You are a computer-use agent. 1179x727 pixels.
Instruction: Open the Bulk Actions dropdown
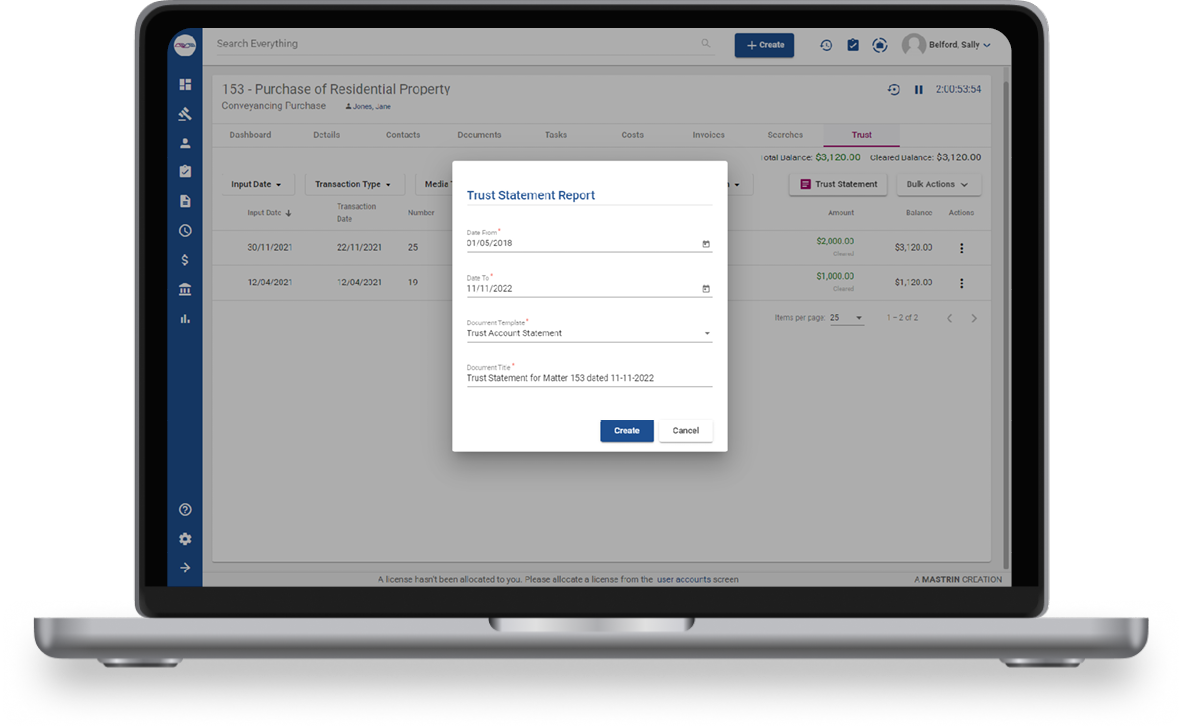click(938, 185)
